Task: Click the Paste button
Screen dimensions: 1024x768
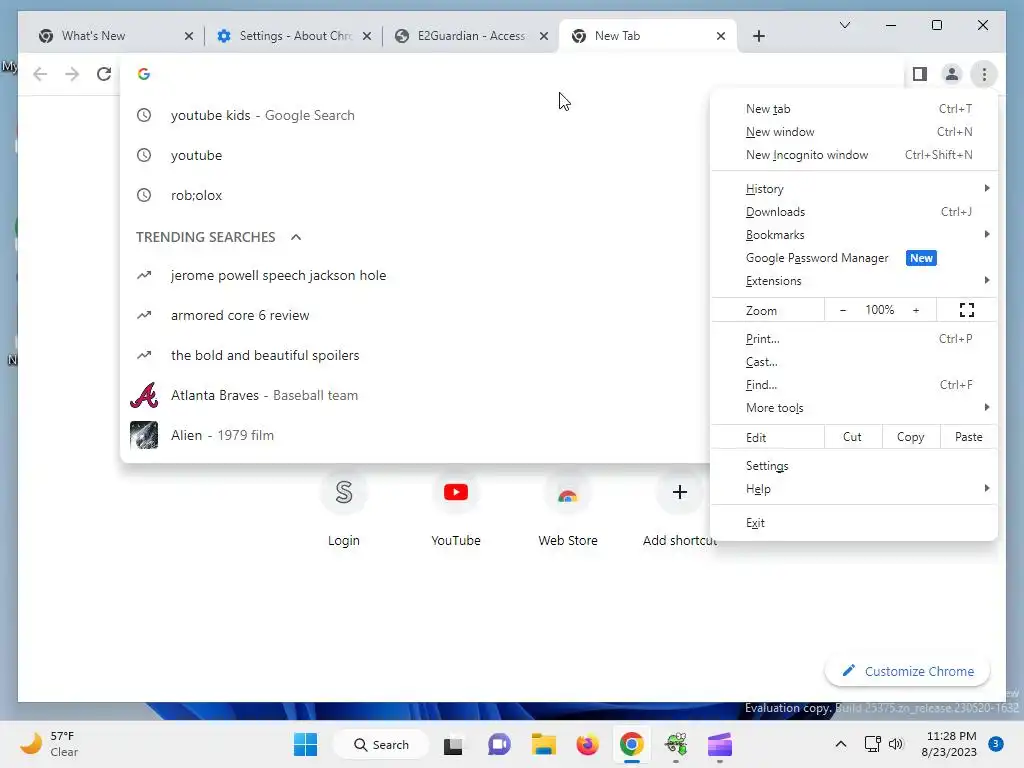Action: coord(968,437)
